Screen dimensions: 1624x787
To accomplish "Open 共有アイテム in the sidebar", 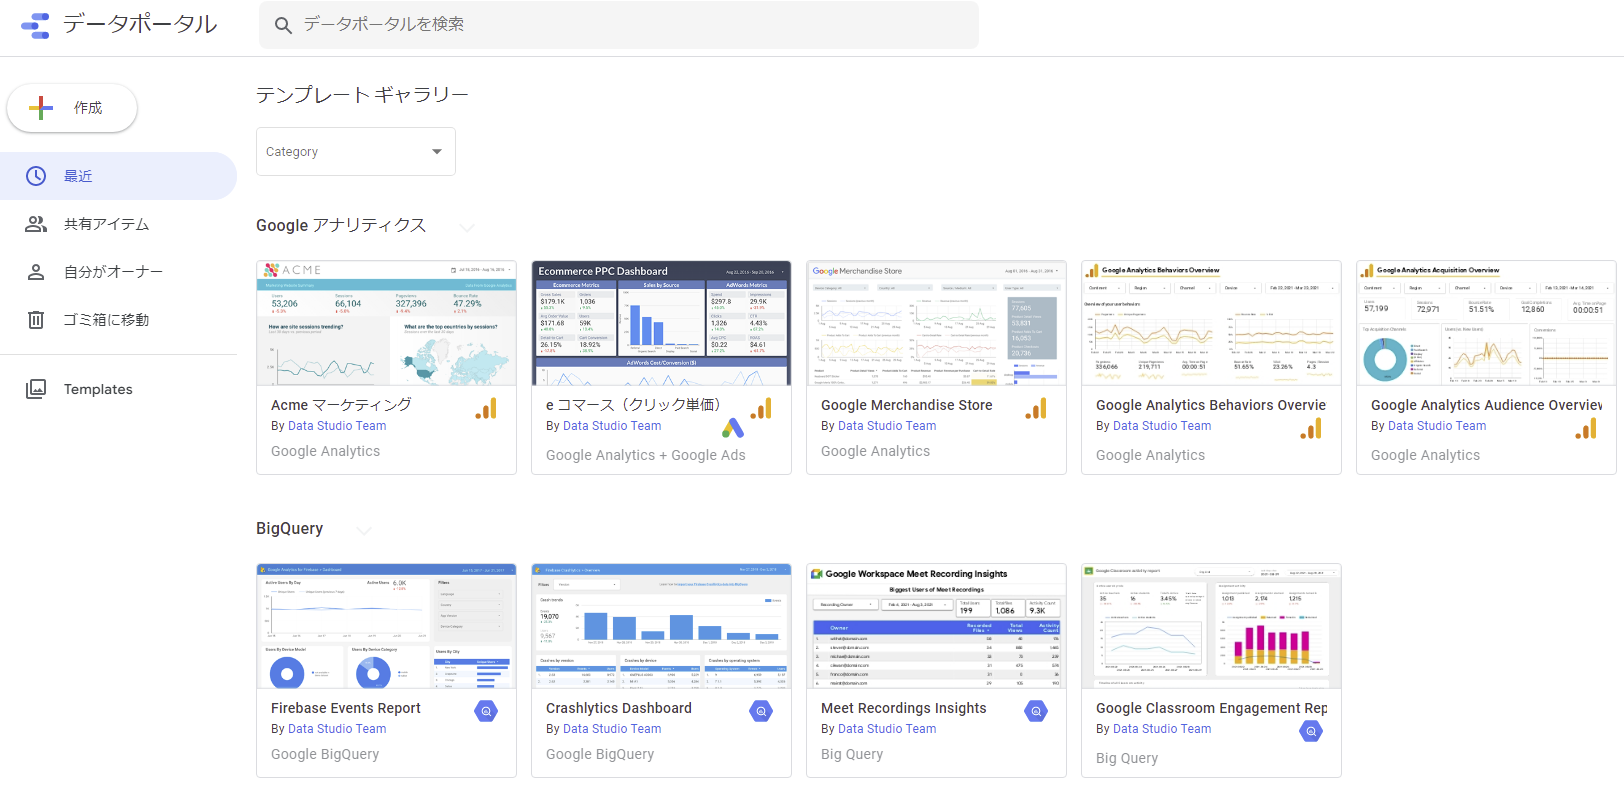I will click(x=118, y=224).
